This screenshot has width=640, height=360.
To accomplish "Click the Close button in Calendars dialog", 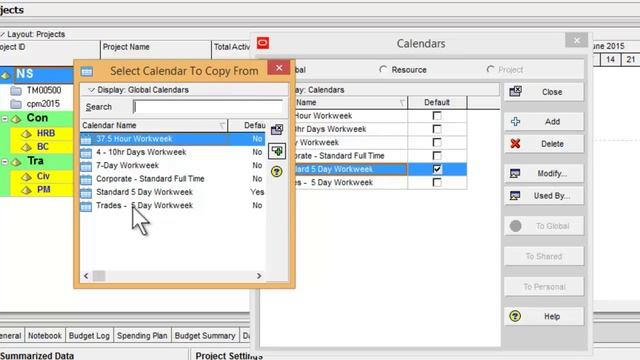I will click(x=544, y=92).
